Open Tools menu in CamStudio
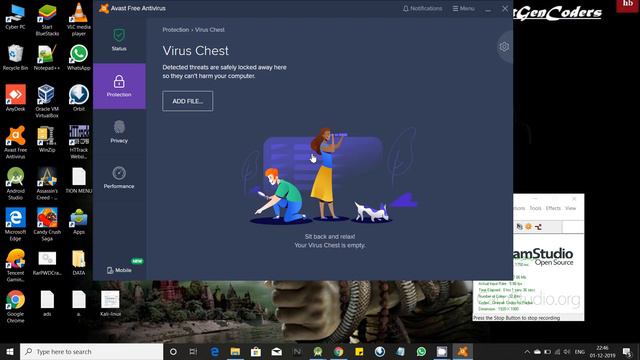 pyautogui.click(x=535, y=208)
